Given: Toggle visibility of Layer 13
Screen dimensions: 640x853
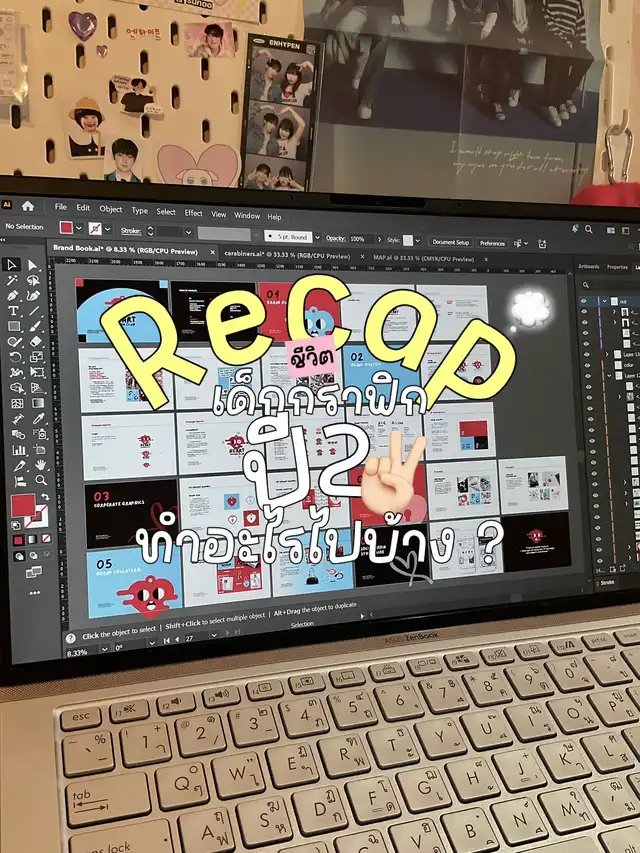Looking at the screenshot, I should tap(587, 354).
